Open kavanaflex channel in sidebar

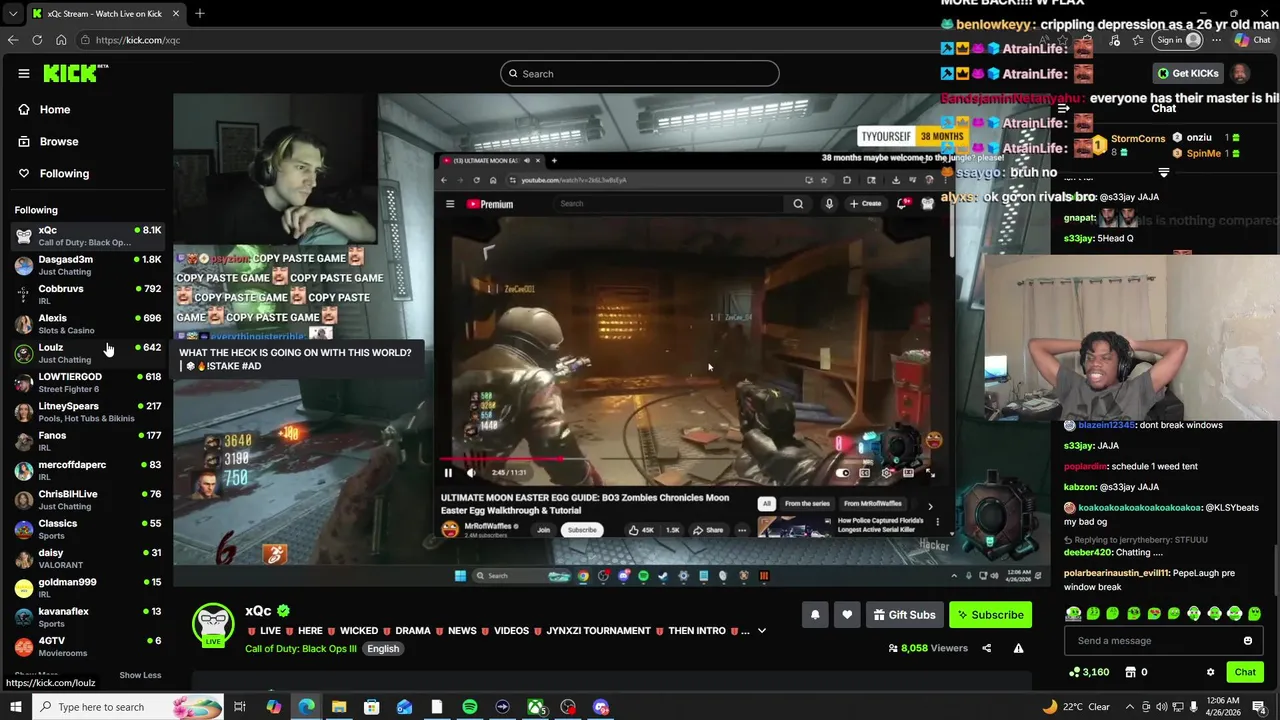(88, 617)
